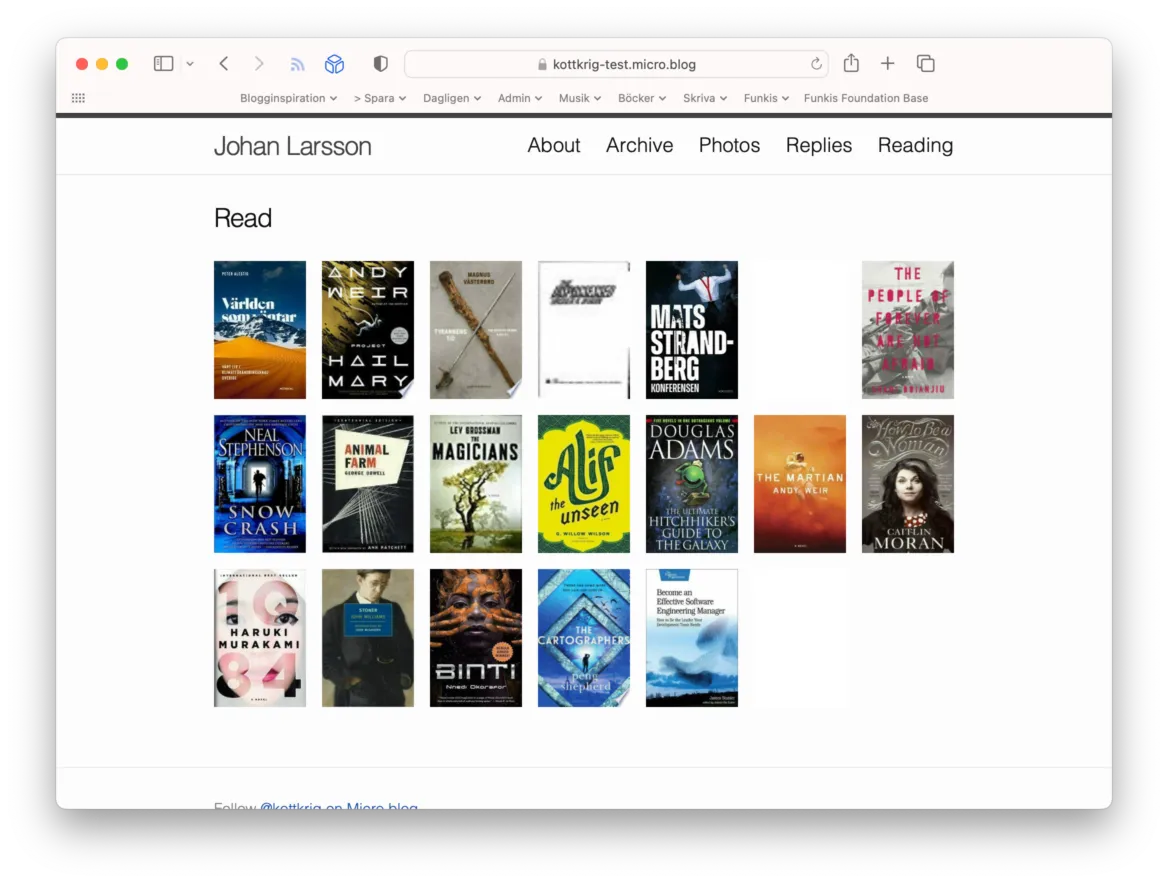Open Alif the Unseen book cover
Screen dimensions: 1168x883
(x=583, y=484)
